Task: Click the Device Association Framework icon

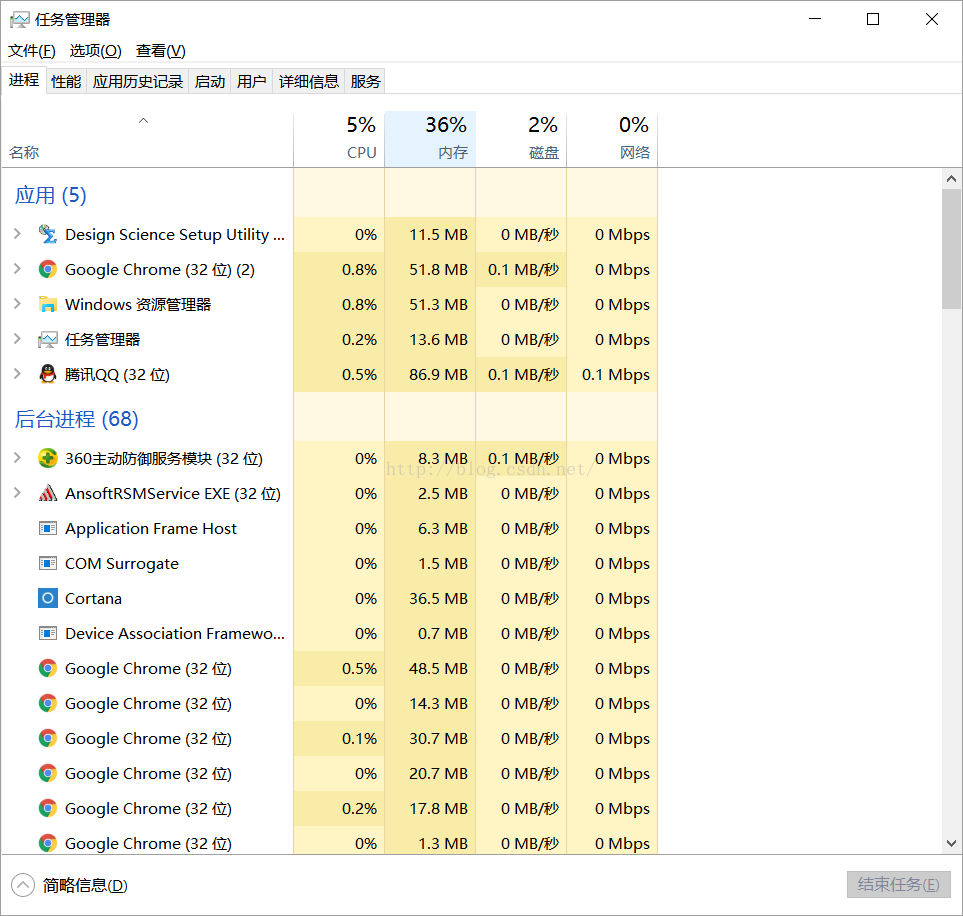Action: 48,633
